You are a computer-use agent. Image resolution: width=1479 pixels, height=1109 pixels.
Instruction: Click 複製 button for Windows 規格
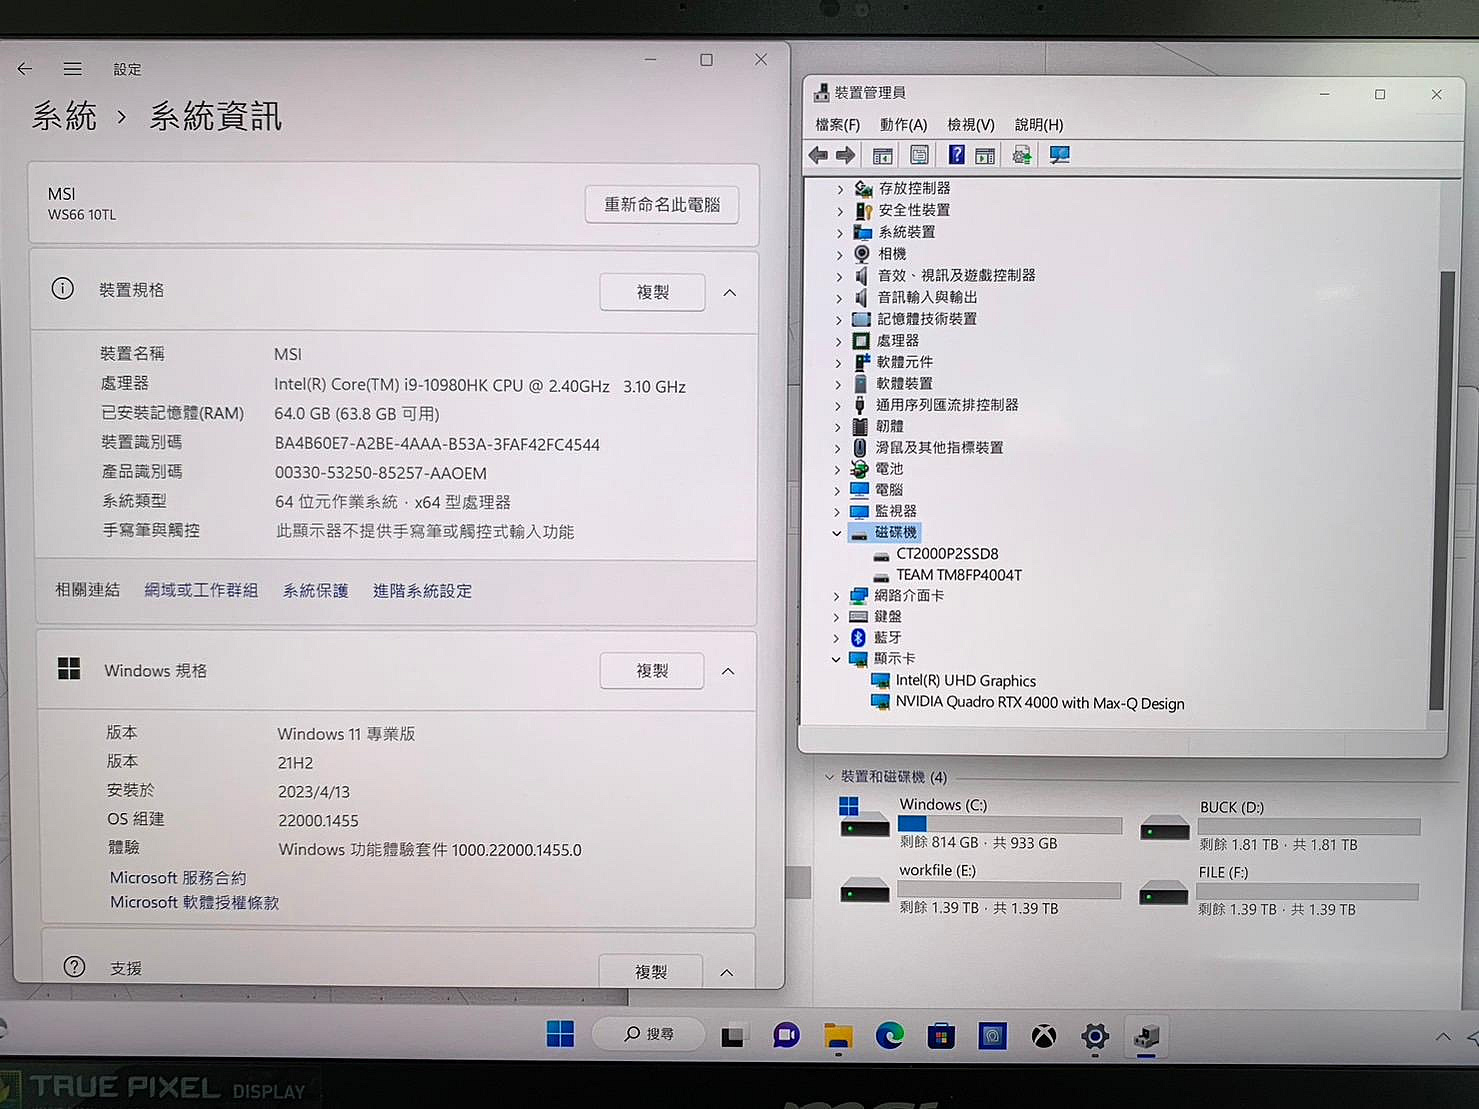pos(652,671)
